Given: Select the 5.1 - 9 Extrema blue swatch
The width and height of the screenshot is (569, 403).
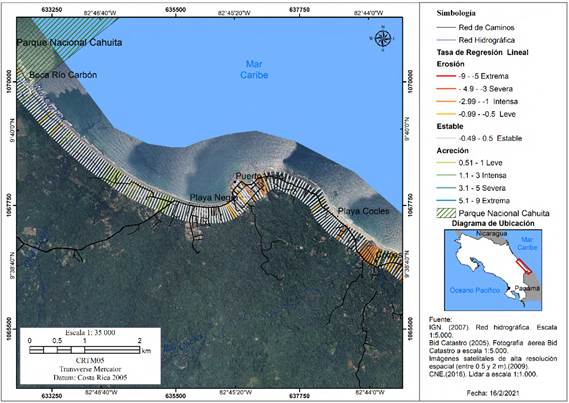Looking at the screenshot, I should [446, 201].
